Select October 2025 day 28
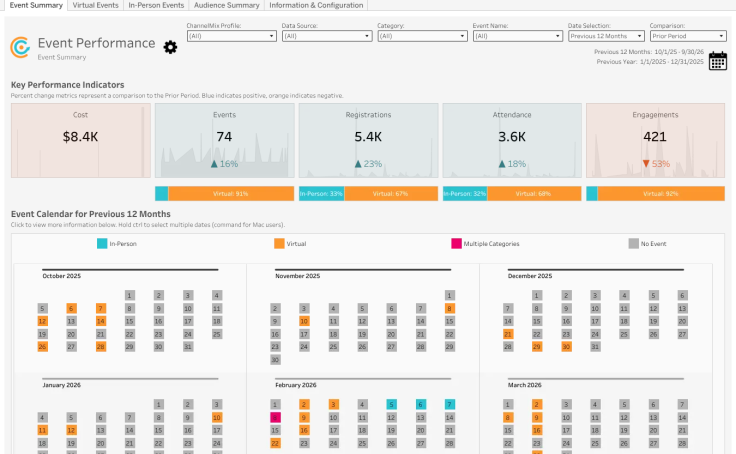736x454 pixels. coord(100,346)
